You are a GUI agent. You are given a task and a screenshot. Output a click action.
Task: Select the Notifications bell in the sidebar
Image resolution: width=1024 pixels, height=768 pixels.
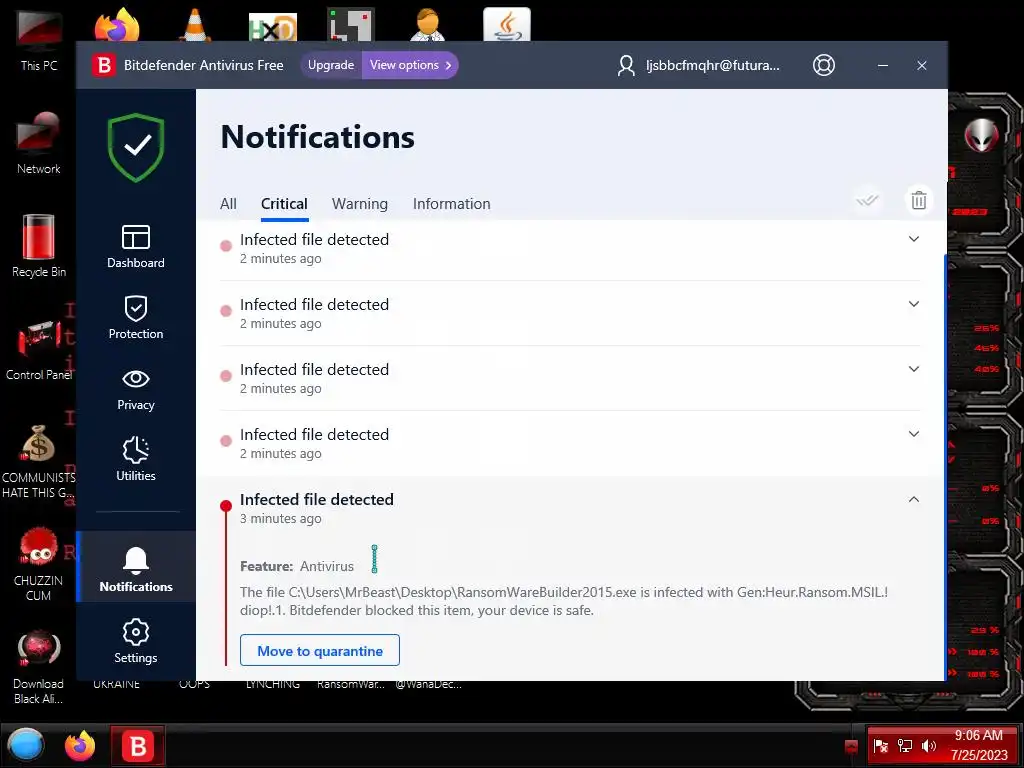pyautogui.click(x=136, y=567)
